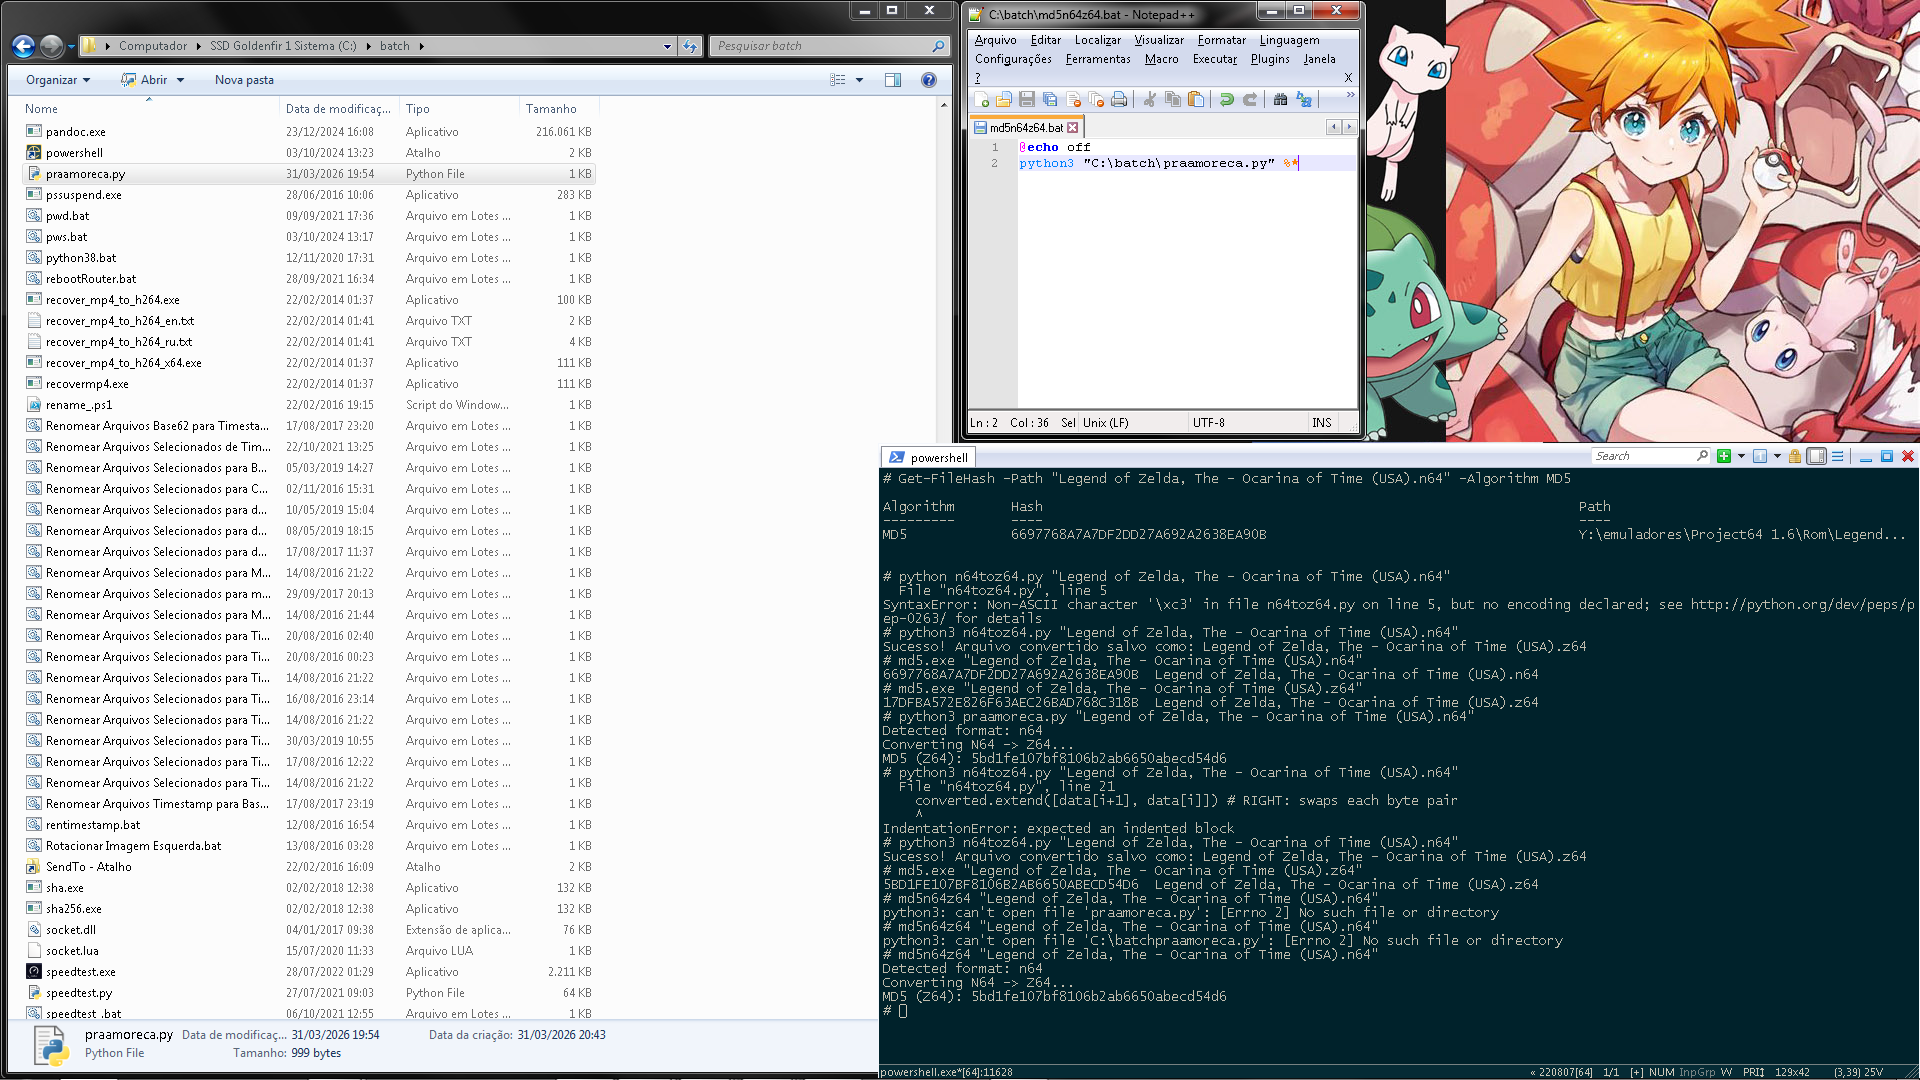Open Find with the binoculars icon
The image size is (1920, 1080).
coord(1280,99)
